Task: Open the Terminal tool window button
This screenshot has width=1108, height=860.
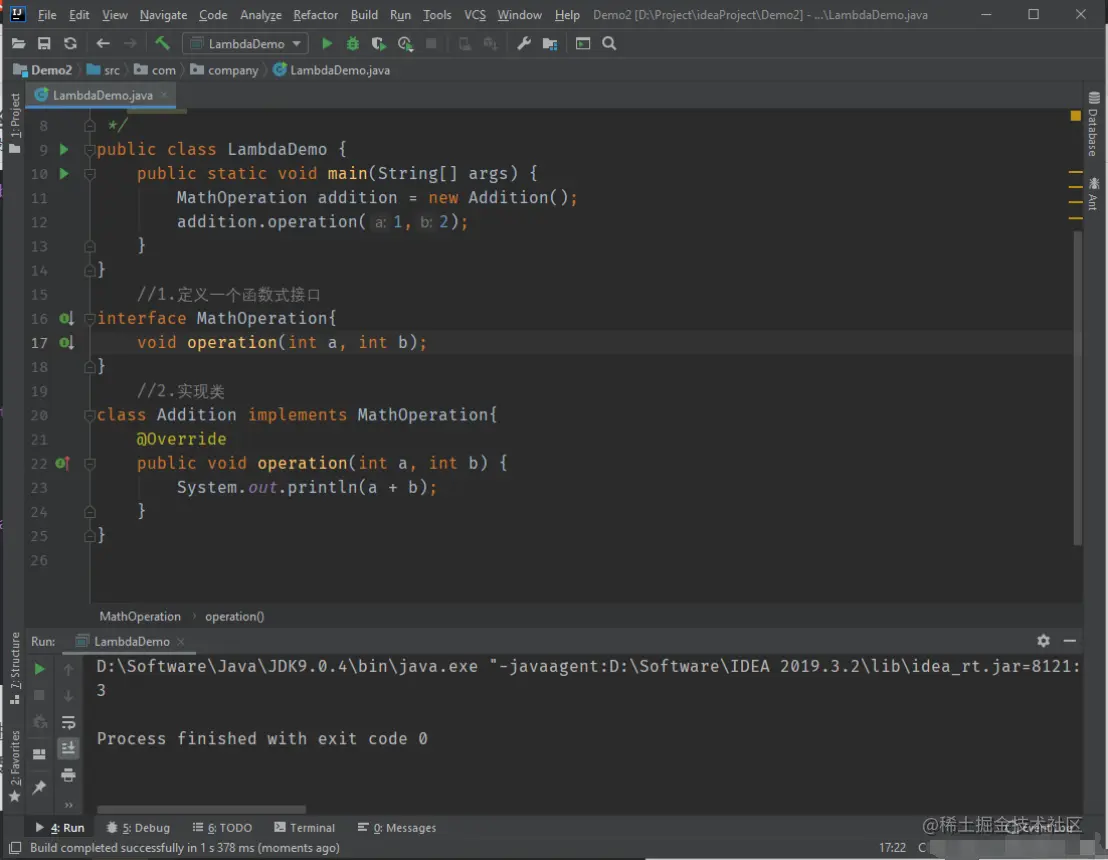Action: 305,827
